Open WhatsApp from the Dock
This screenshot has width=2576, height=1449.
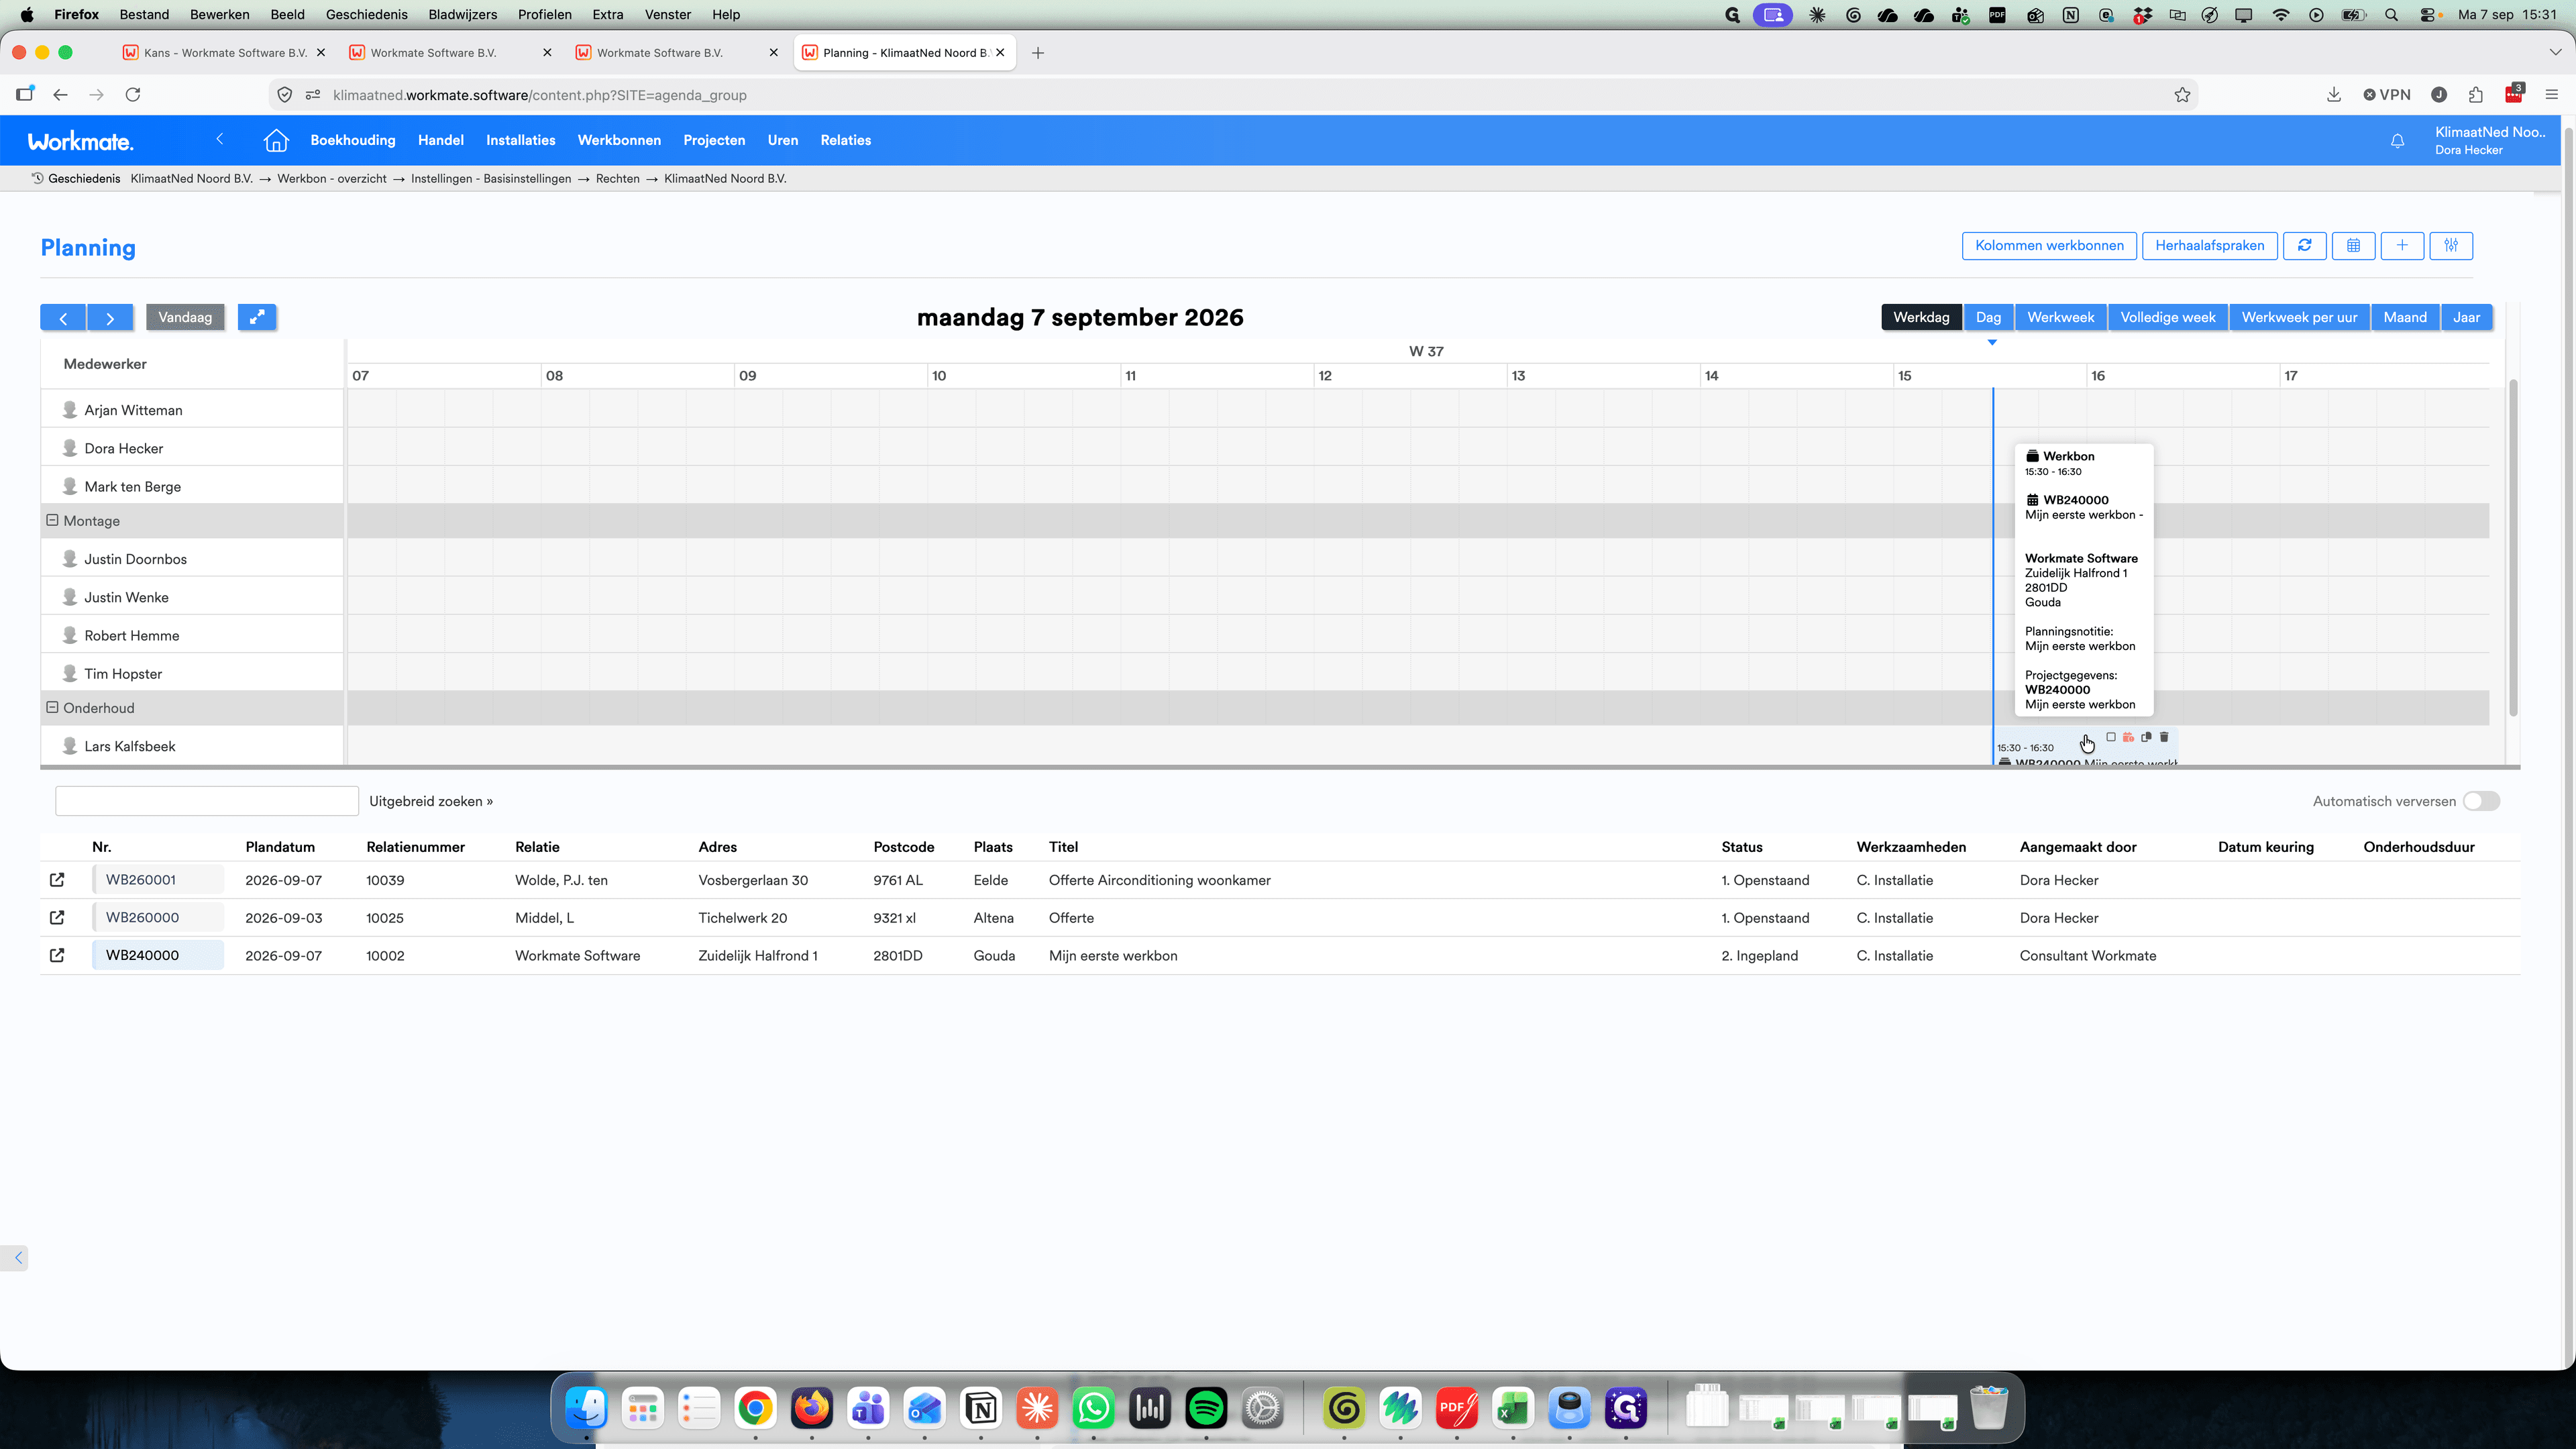[1094, 1408]
